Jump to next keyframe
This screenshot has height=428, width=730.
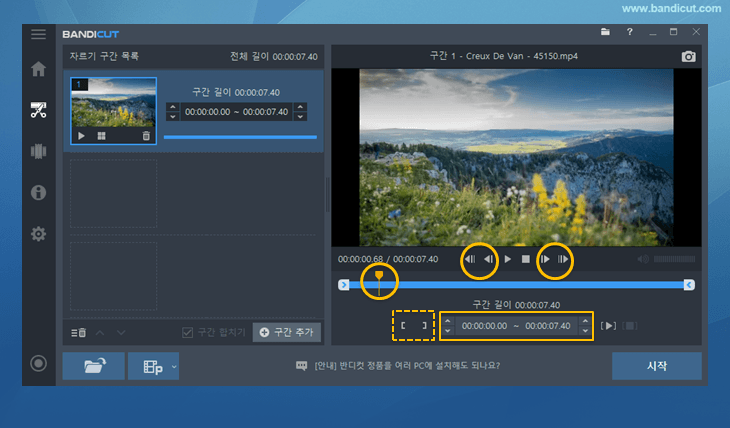click(x=563, y=259)
